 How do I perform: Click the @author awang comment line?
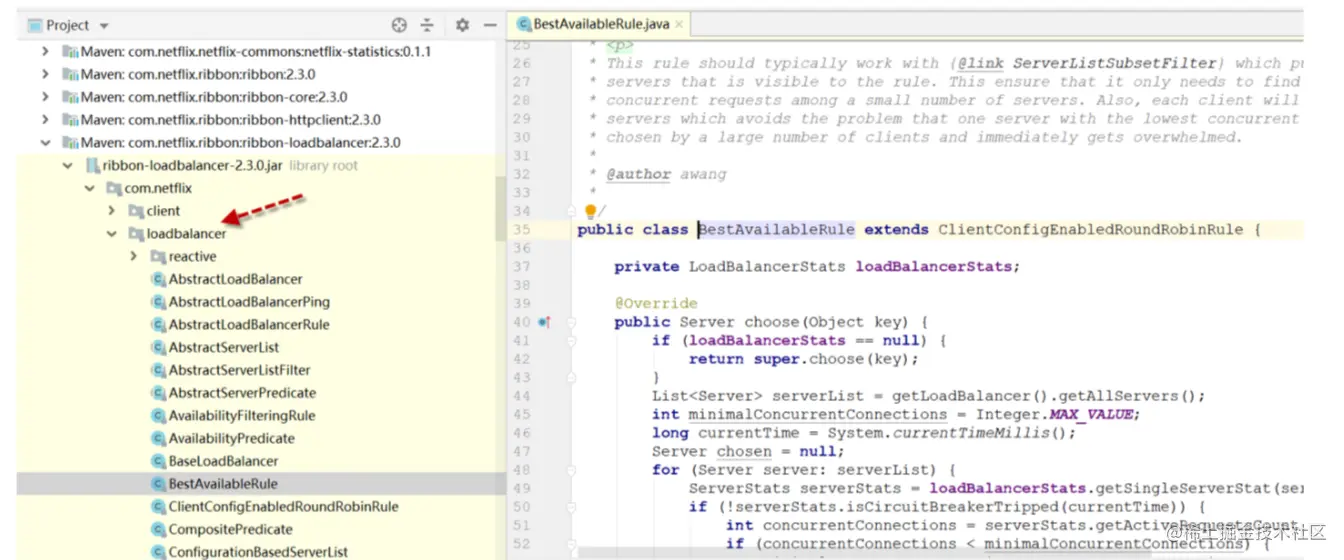click(x=664, y=174)
